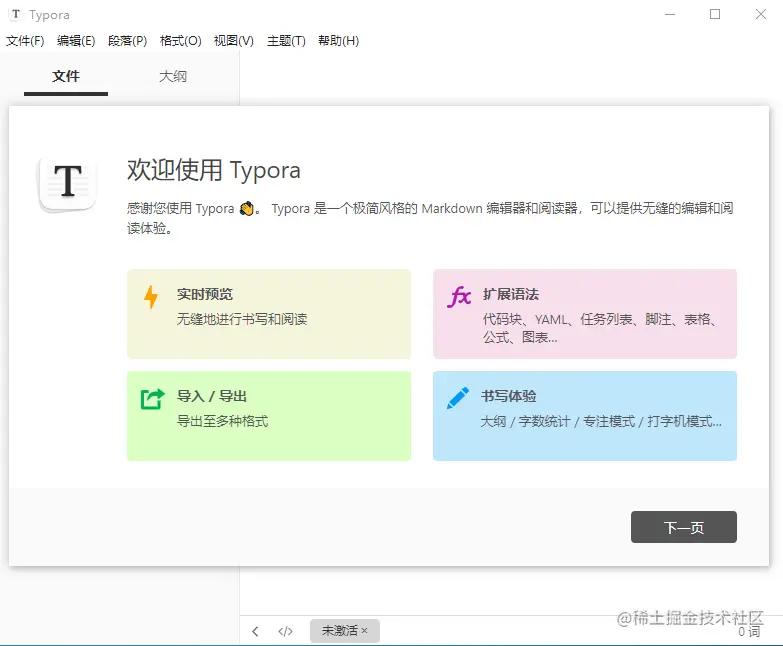The width and height of the screenshot is (783, 646).
Task: Open the 主题(T) menu
Action: click(x=286, y=41)
